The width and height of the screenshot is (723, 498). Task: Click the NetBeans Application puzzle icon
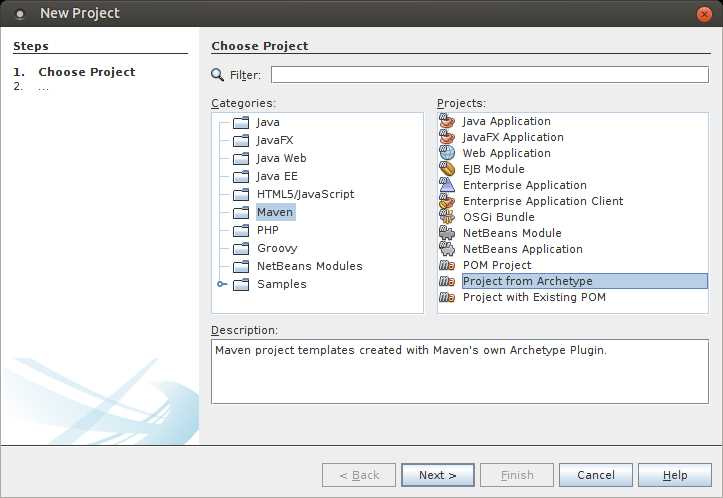point(447,249)
